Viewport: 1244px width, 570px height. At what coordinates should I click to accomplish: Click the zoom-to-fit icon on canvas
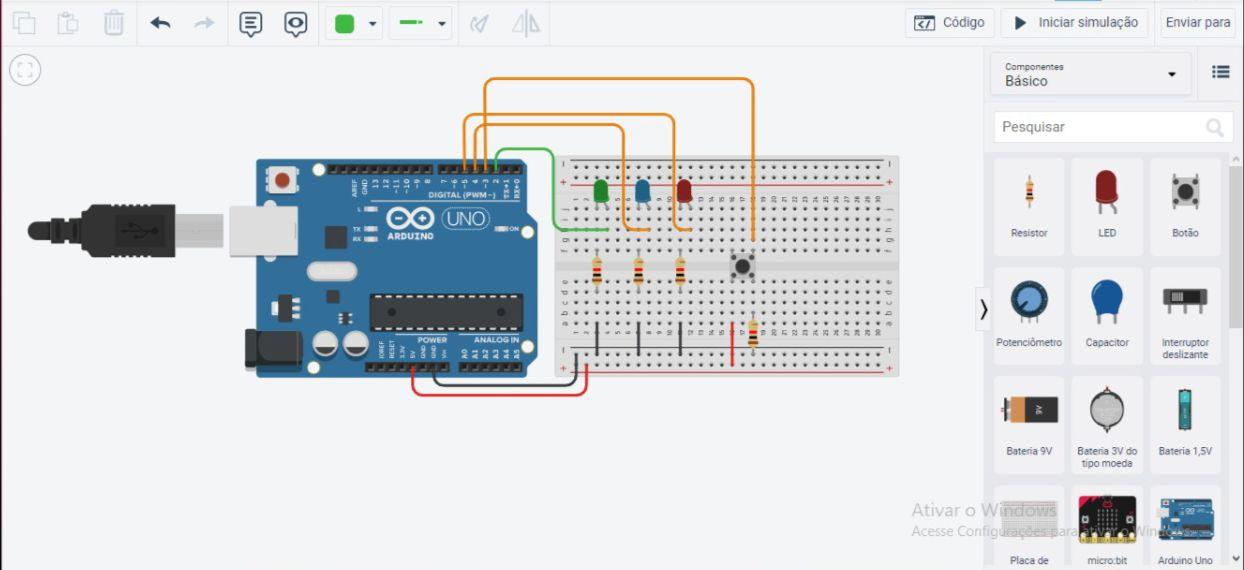pos(25,70)
